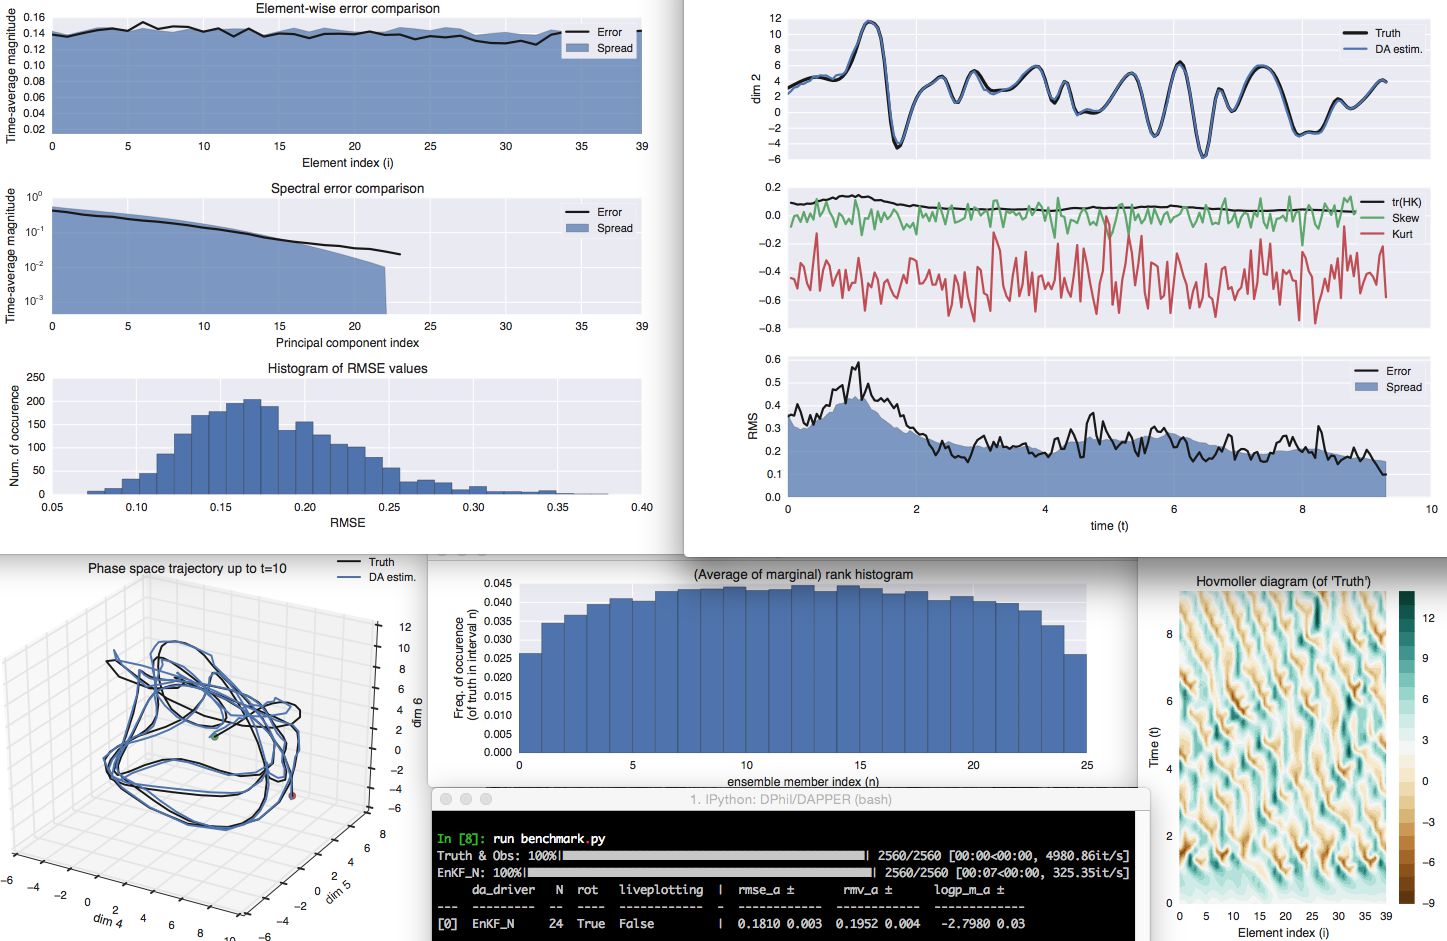The image size is (1447, 941).
Task: Click 'Truth' in the phase space legend
Action: (x=381, y=562)
